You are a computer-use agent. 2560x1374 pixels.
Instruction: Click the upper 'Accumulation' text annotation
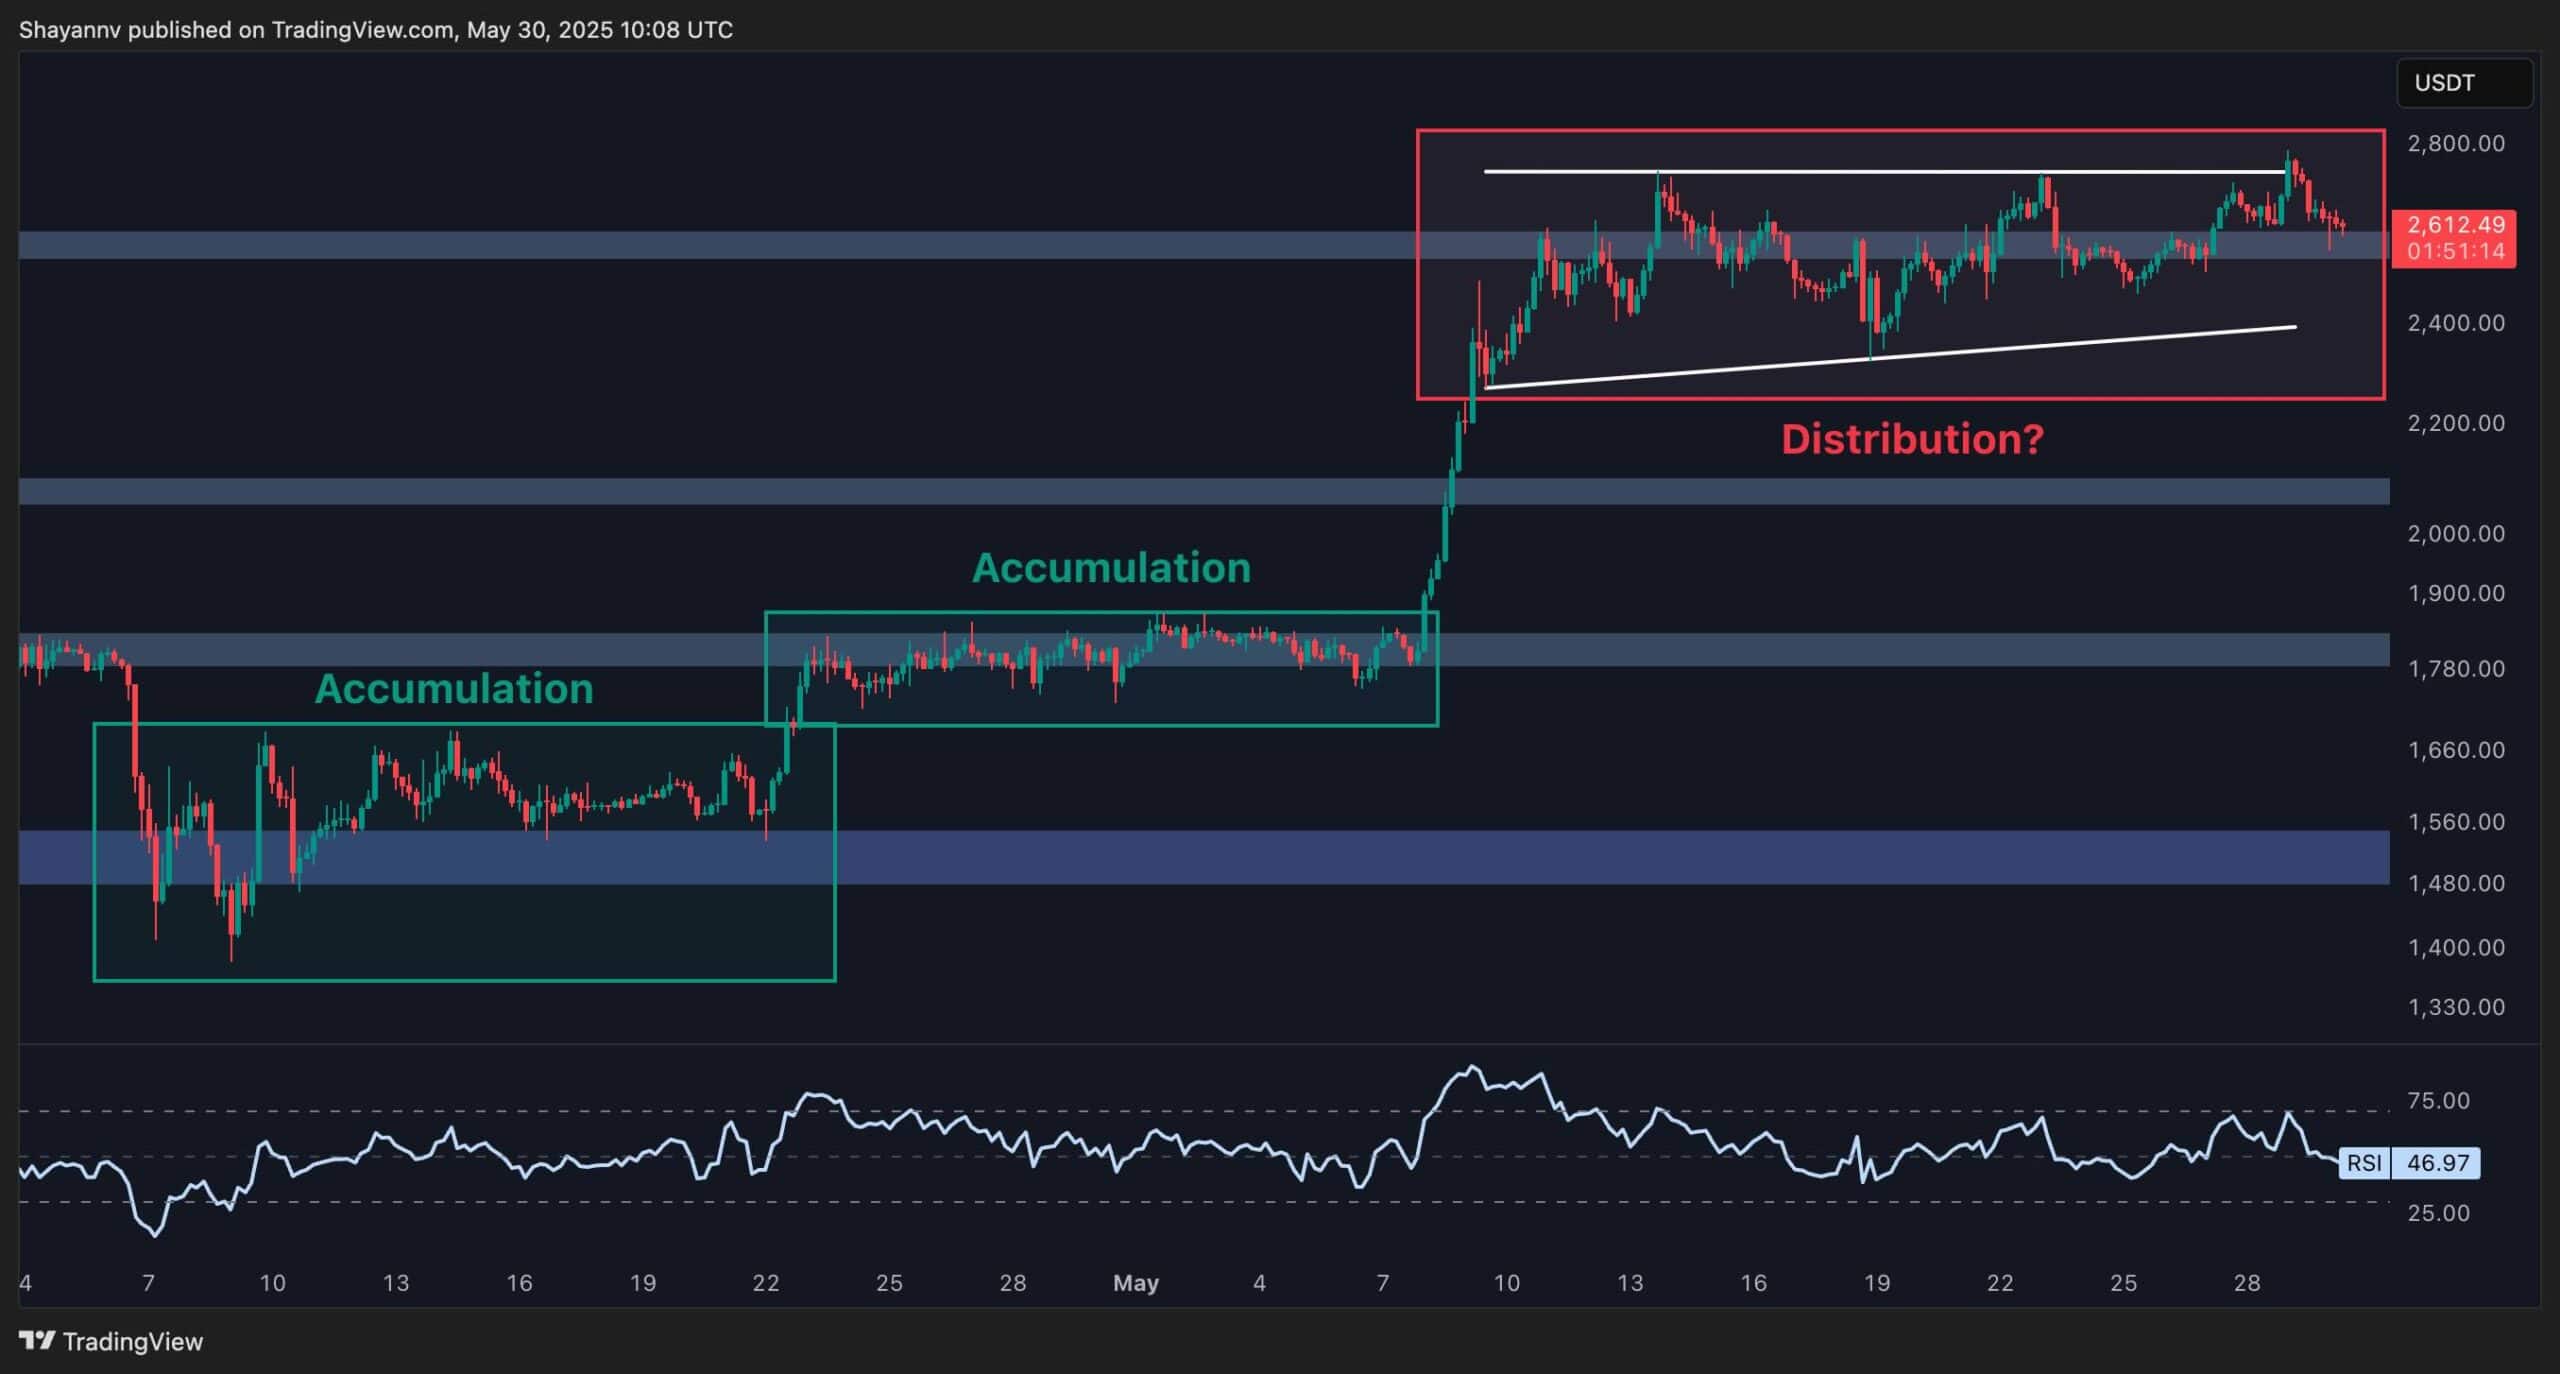pos(1112,567)
